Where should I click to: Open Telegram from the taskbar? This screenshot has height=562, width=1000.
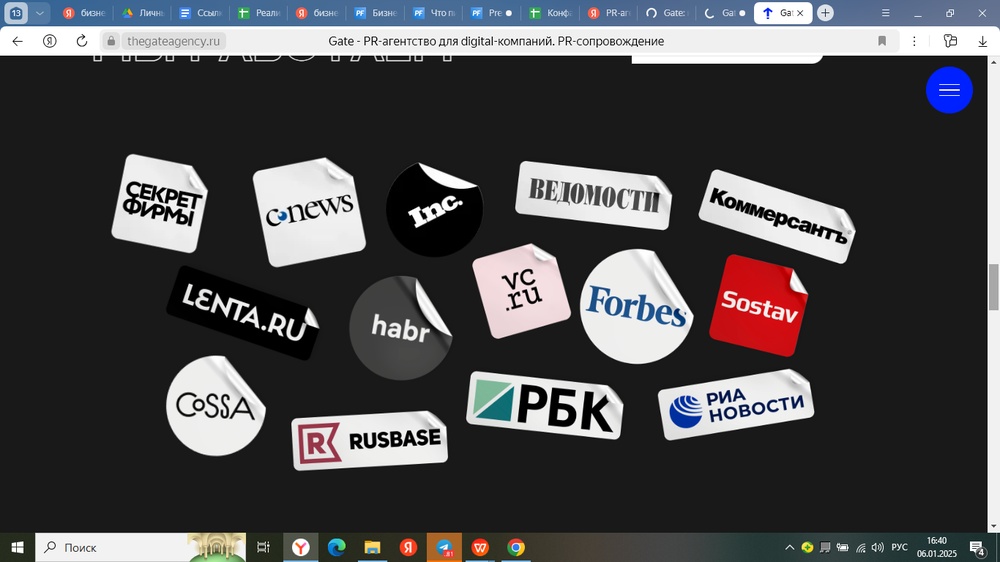(x=444, y=547)
